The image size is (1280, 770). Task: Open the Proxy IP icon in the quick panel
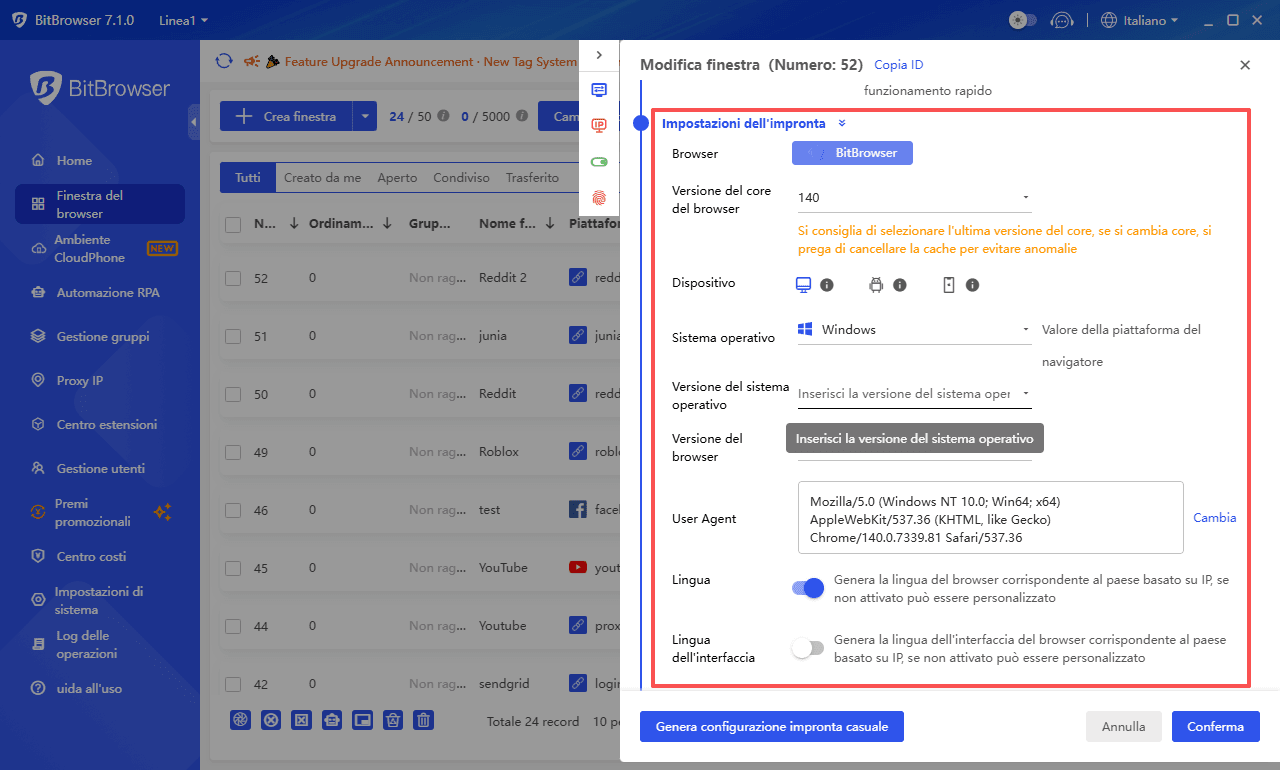(x=599, y=125)
